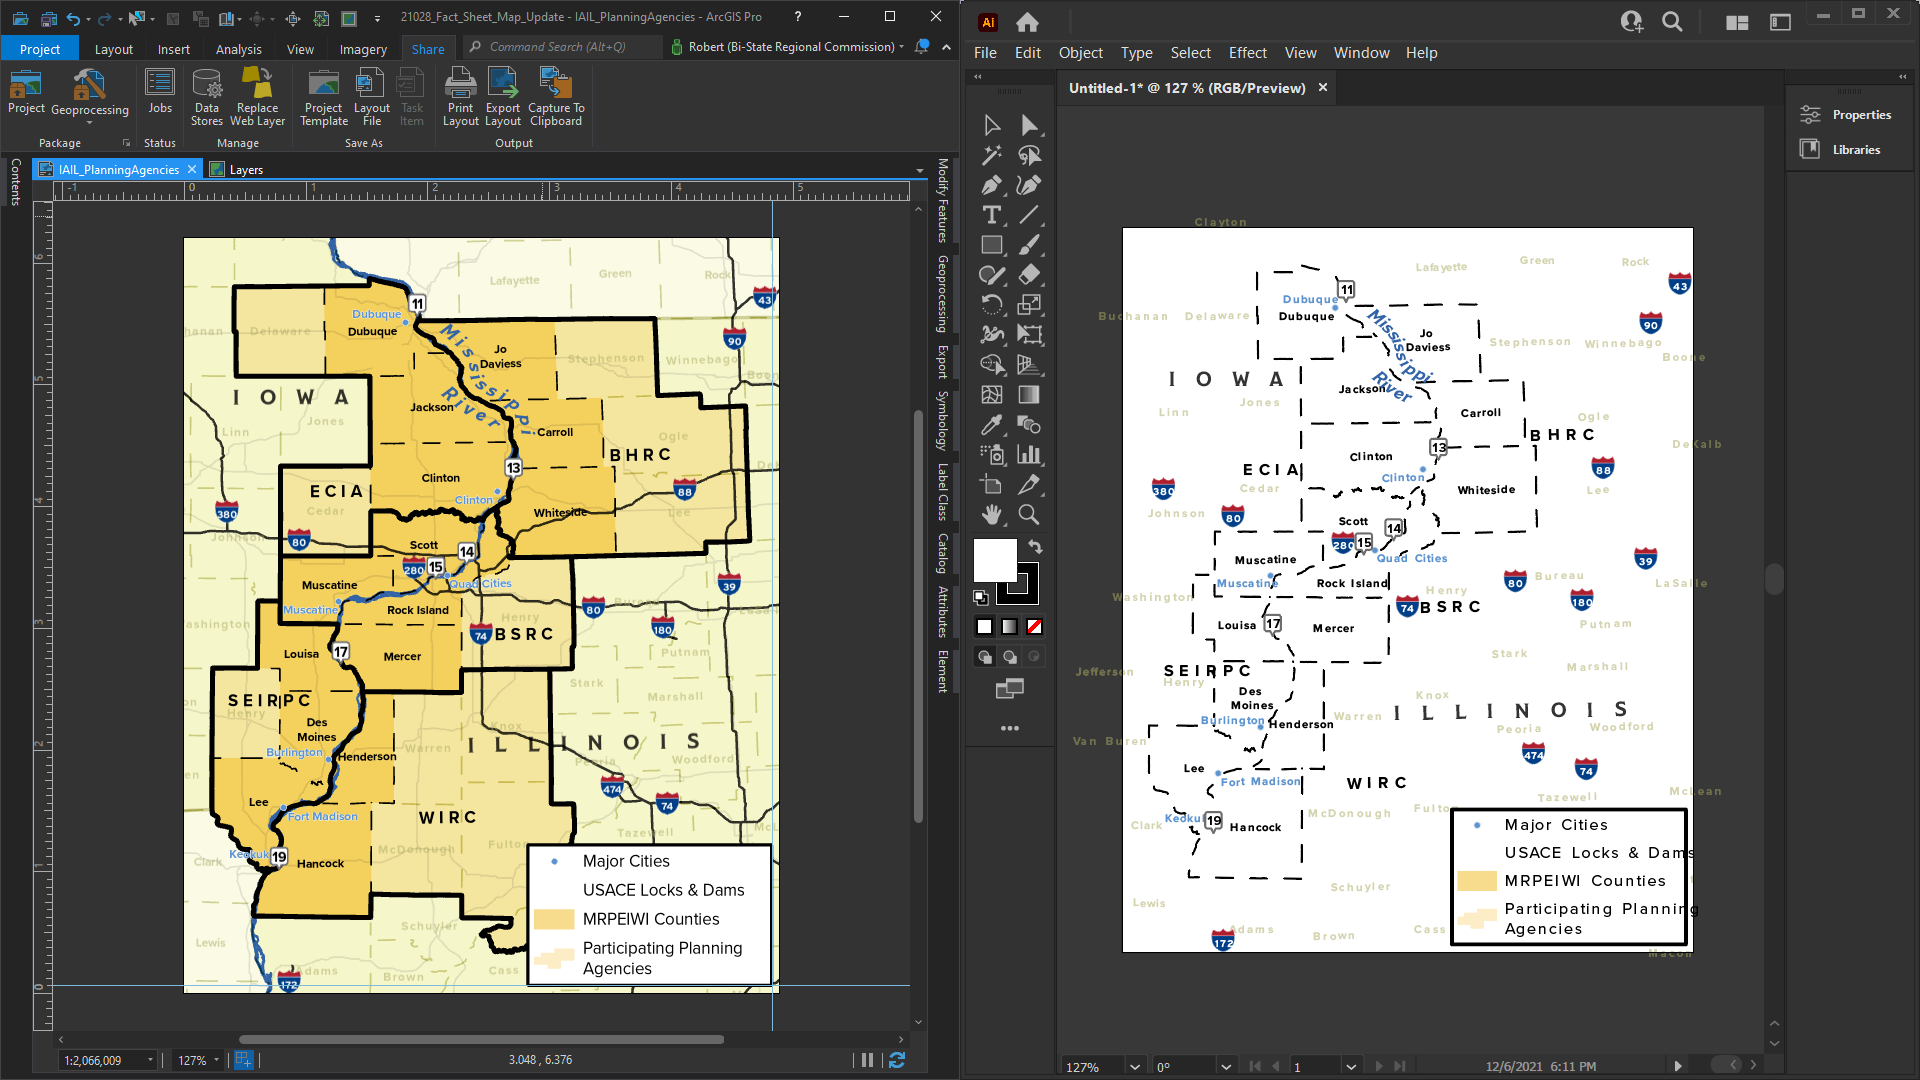Screen dimensions: 1920x1080
Task: Select the Hand tool
Action: tap(991, 515)
